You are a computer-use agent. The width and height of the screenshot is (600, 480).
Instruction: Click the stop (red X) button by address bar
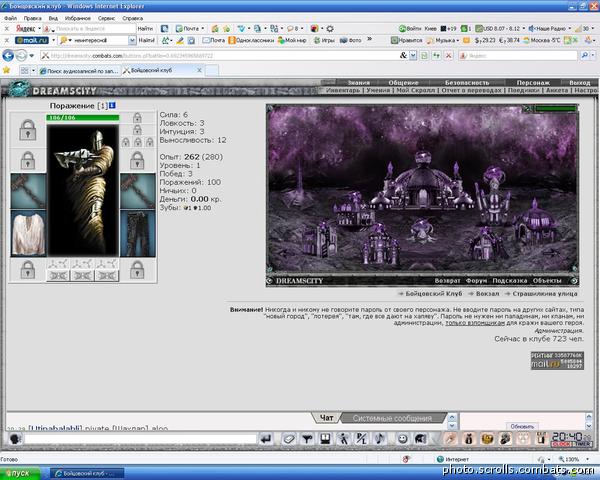pos(448,56)
